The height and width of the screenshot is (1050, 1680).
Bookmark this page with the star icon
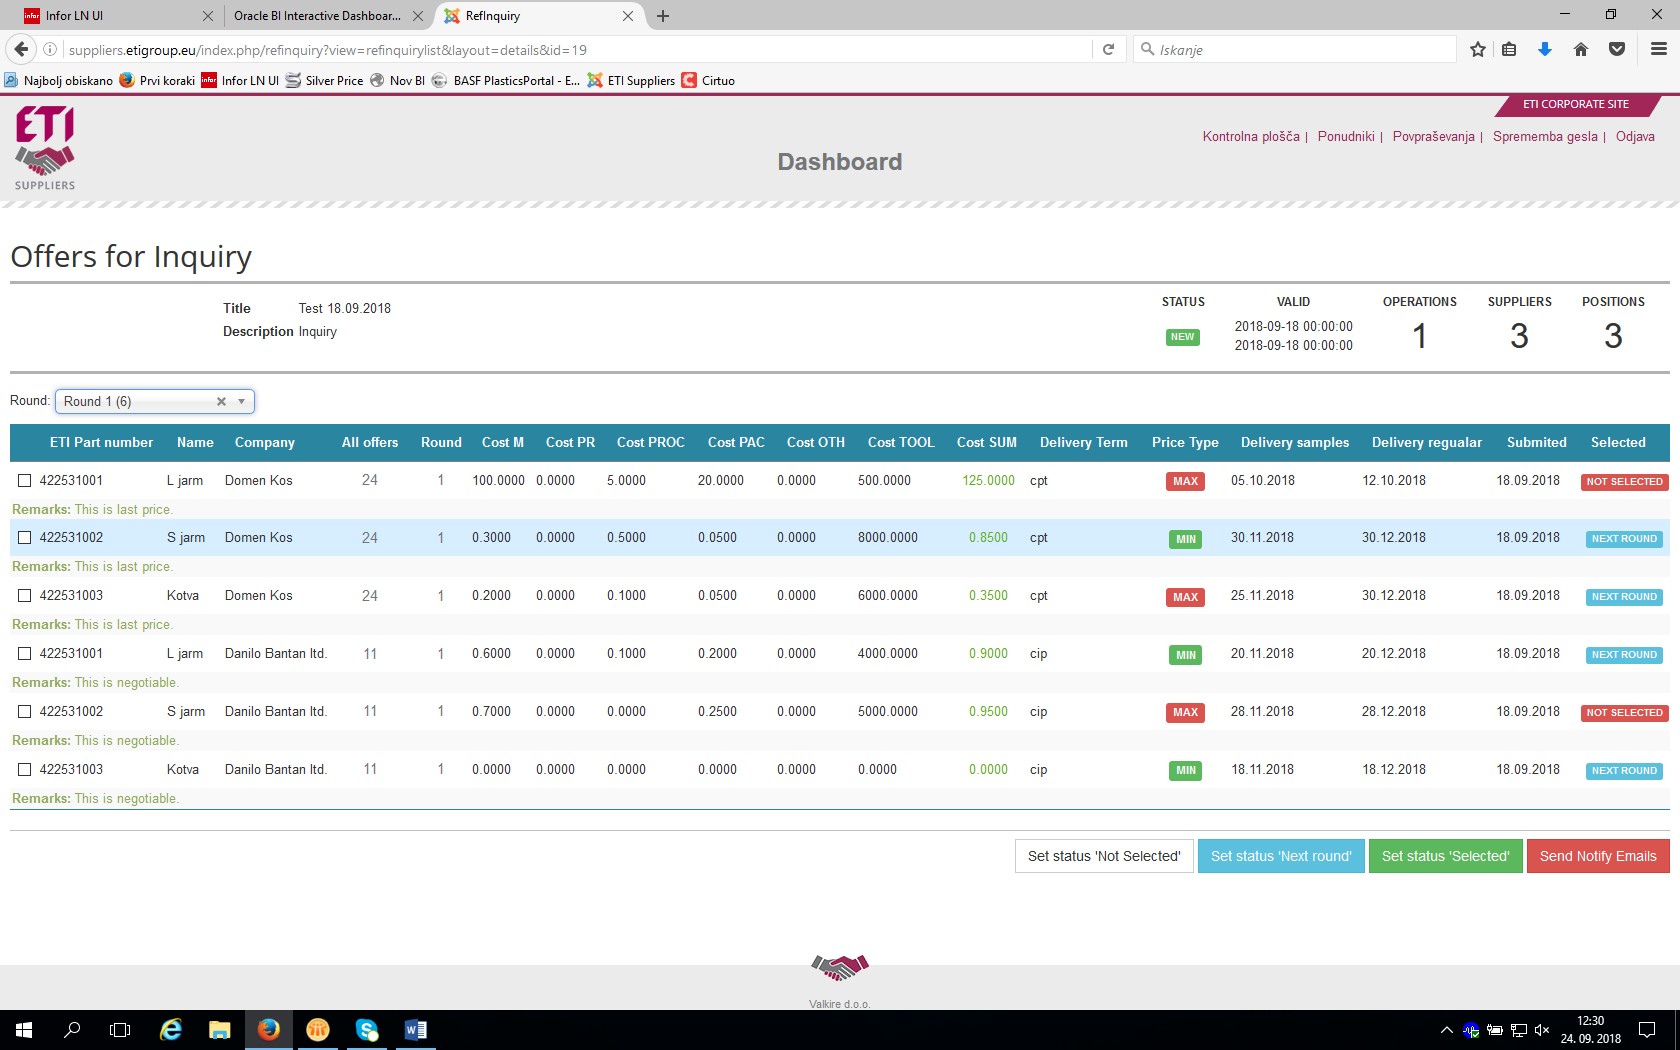1477,49
